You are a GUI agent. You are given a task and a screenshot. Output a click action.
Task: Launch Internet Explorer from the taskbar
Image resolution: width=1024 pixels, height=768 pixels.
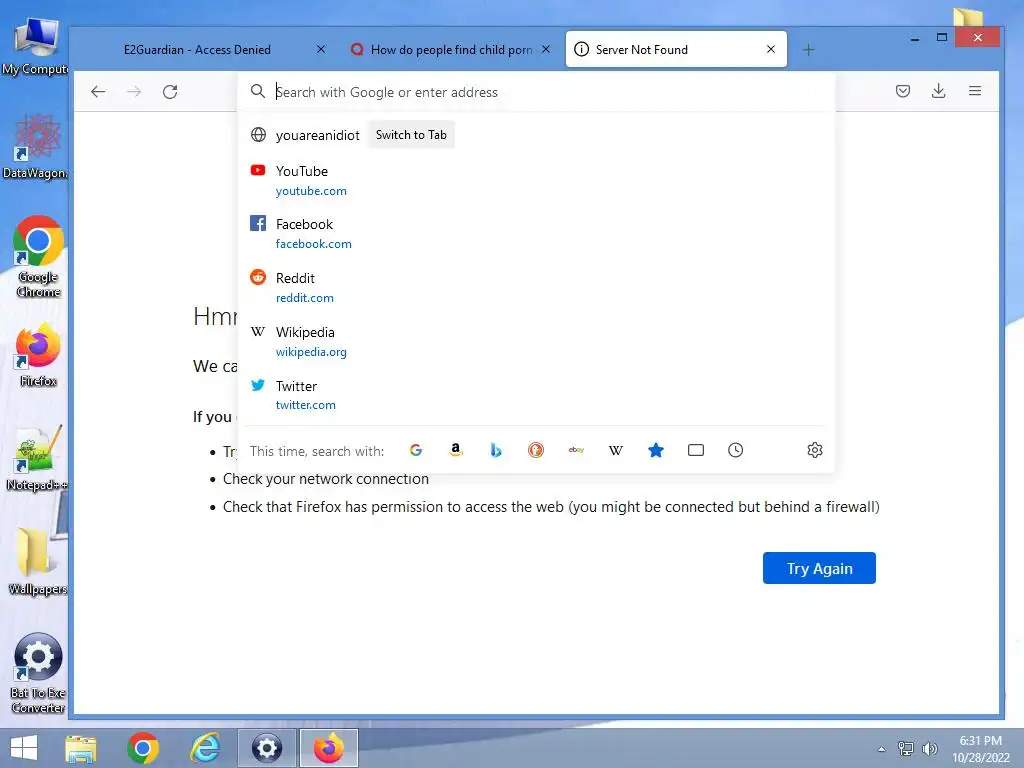(204, 748)
